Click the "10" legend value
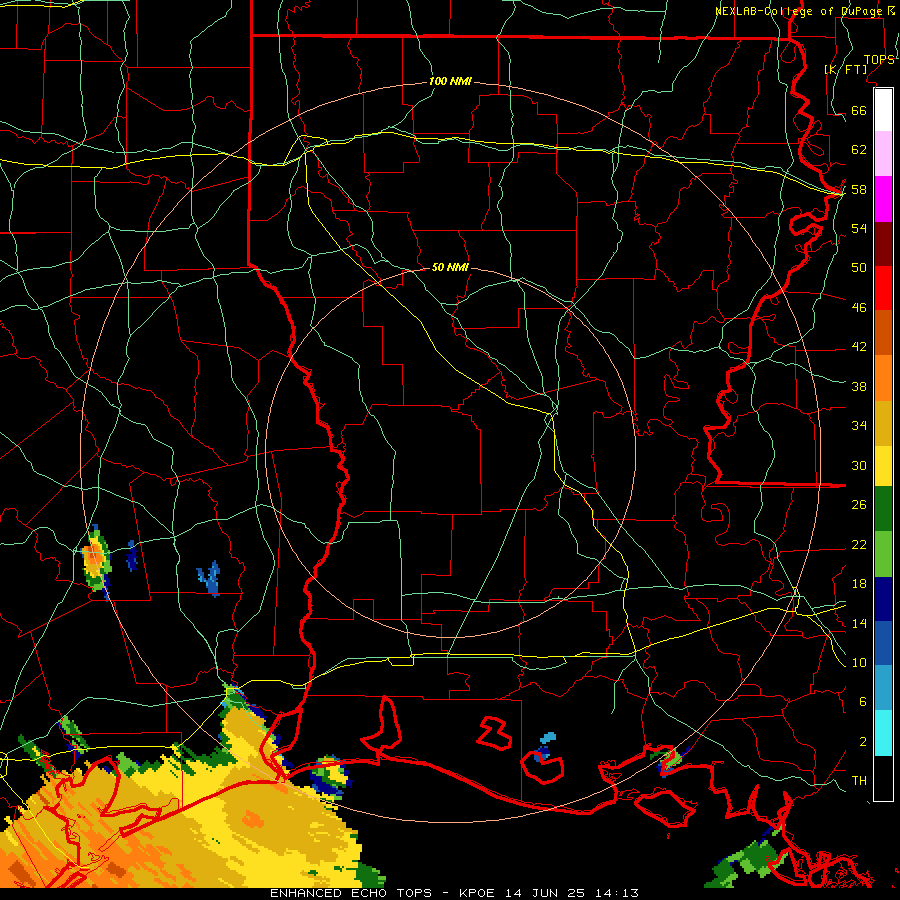 pos(859,663)
